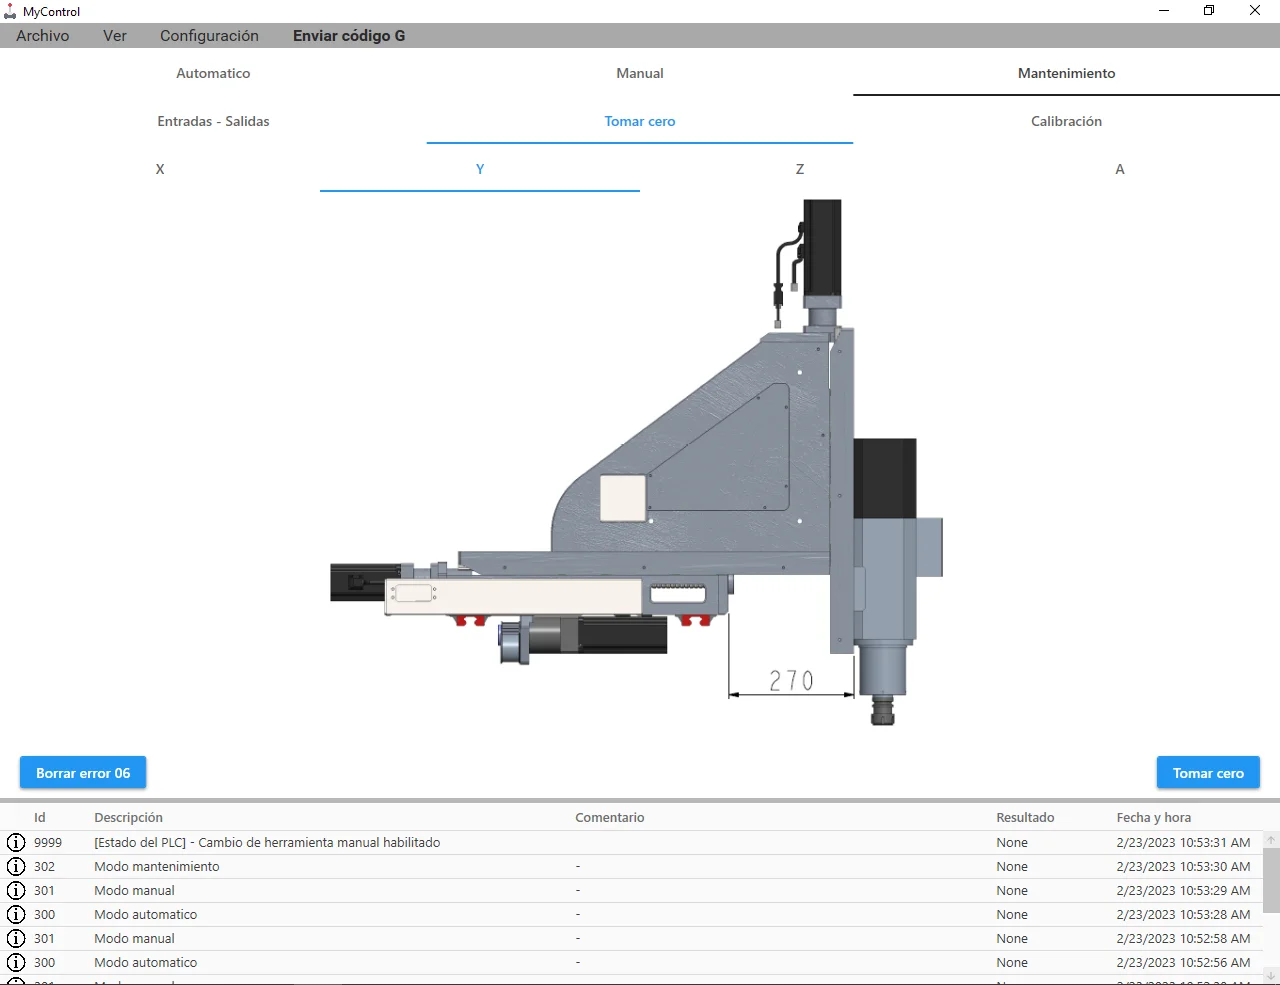Click the Borrar error 06 button
This screenshot has height=985, width=1280.
point(83,773)
